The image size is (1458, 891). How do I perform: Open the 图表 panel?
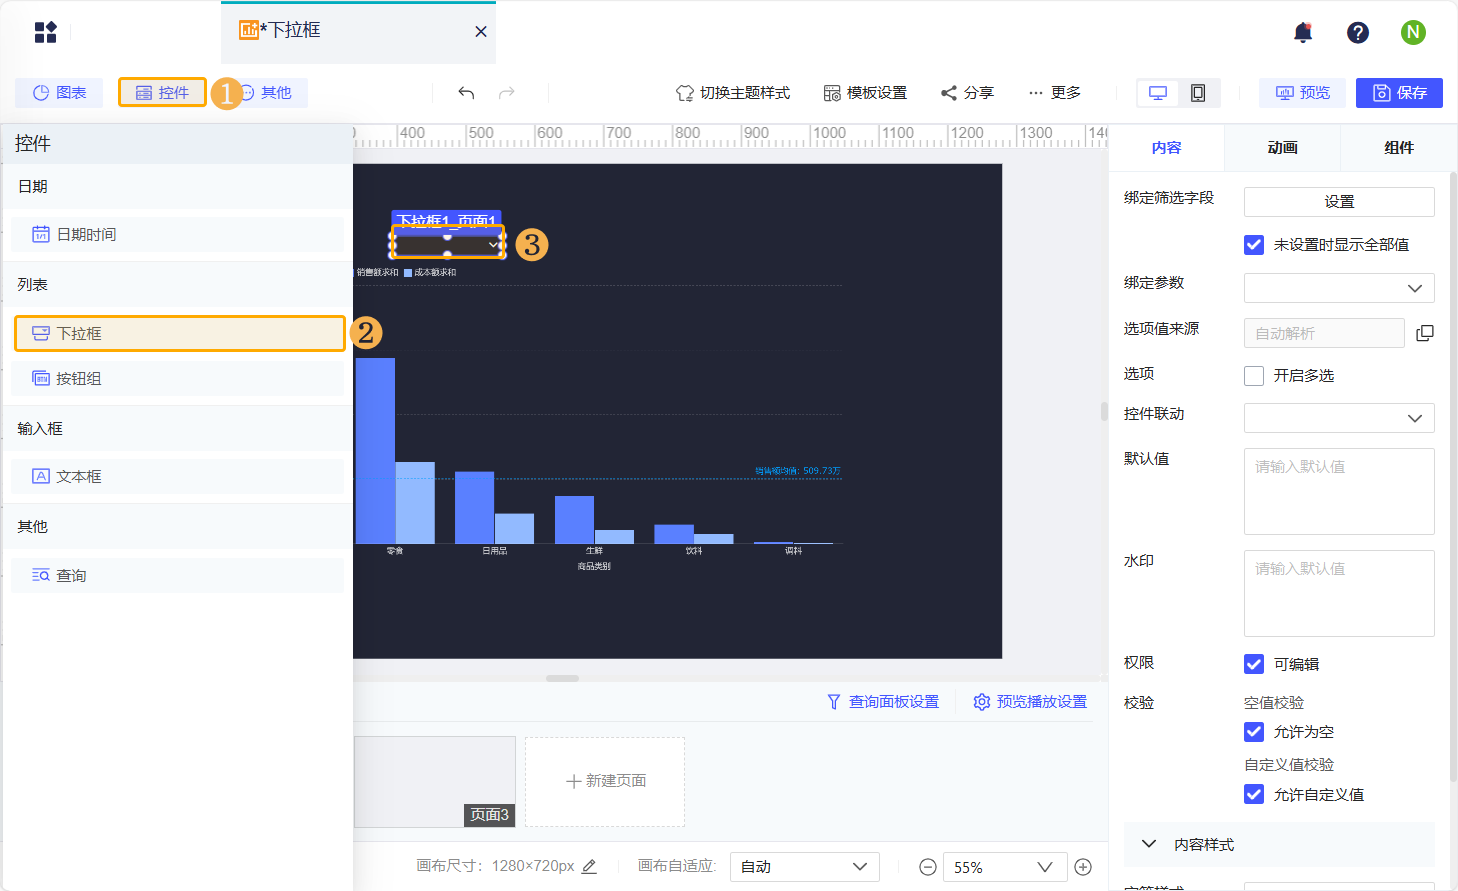point(60,93)
